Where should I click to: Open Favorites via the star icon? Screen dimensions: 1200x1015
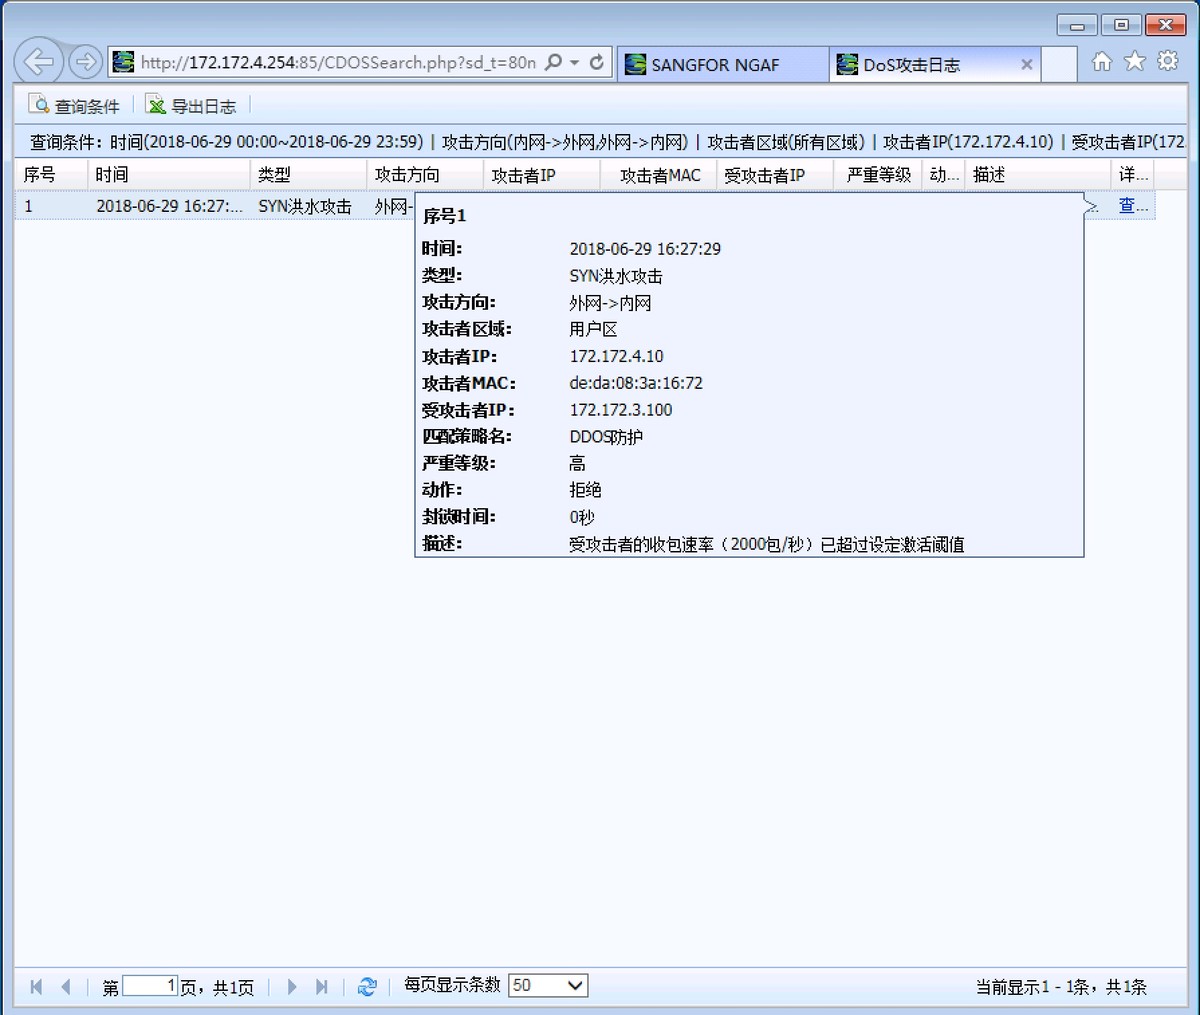1135,61
